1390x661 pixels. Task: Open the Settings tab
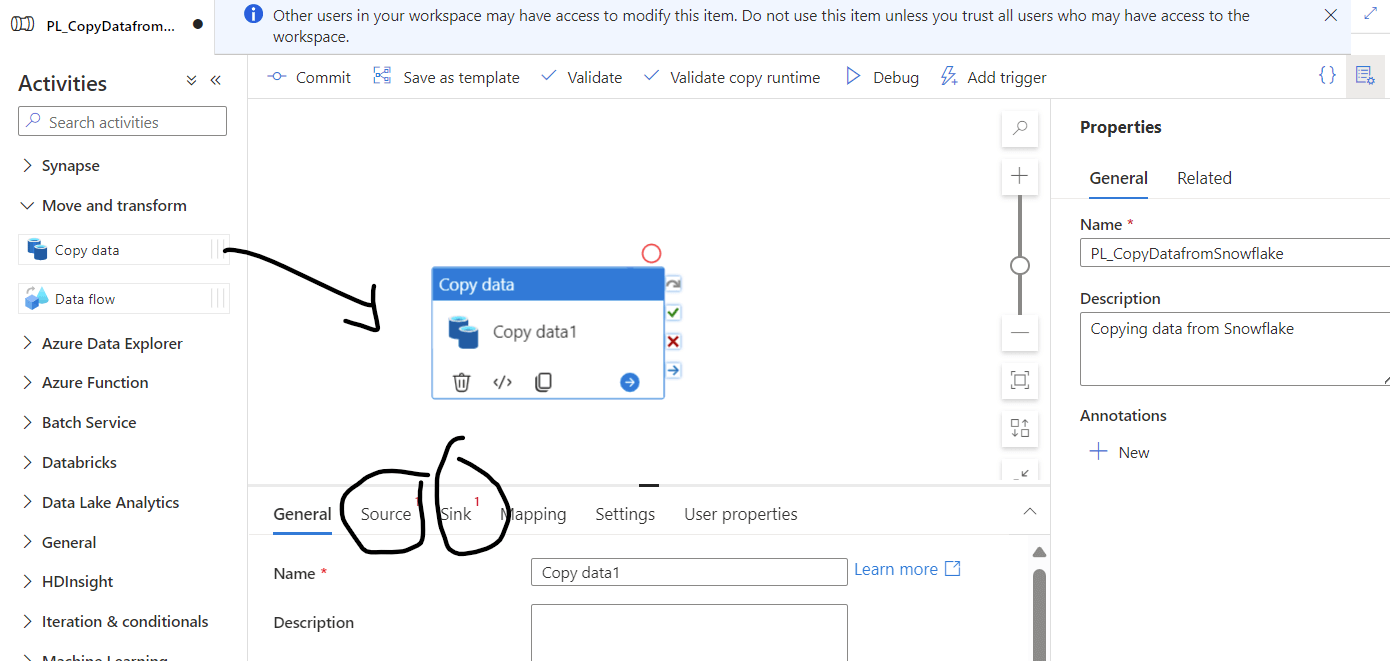tap(625, 514)
